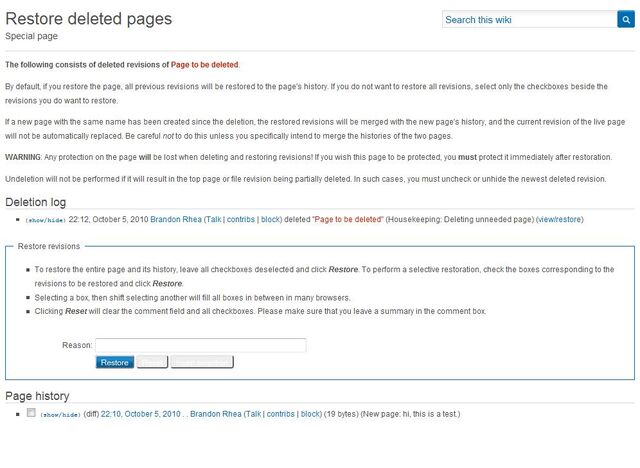640x468 pixels.
Task: Click the search magnifier icon button
Action: (x=626, y=19)
